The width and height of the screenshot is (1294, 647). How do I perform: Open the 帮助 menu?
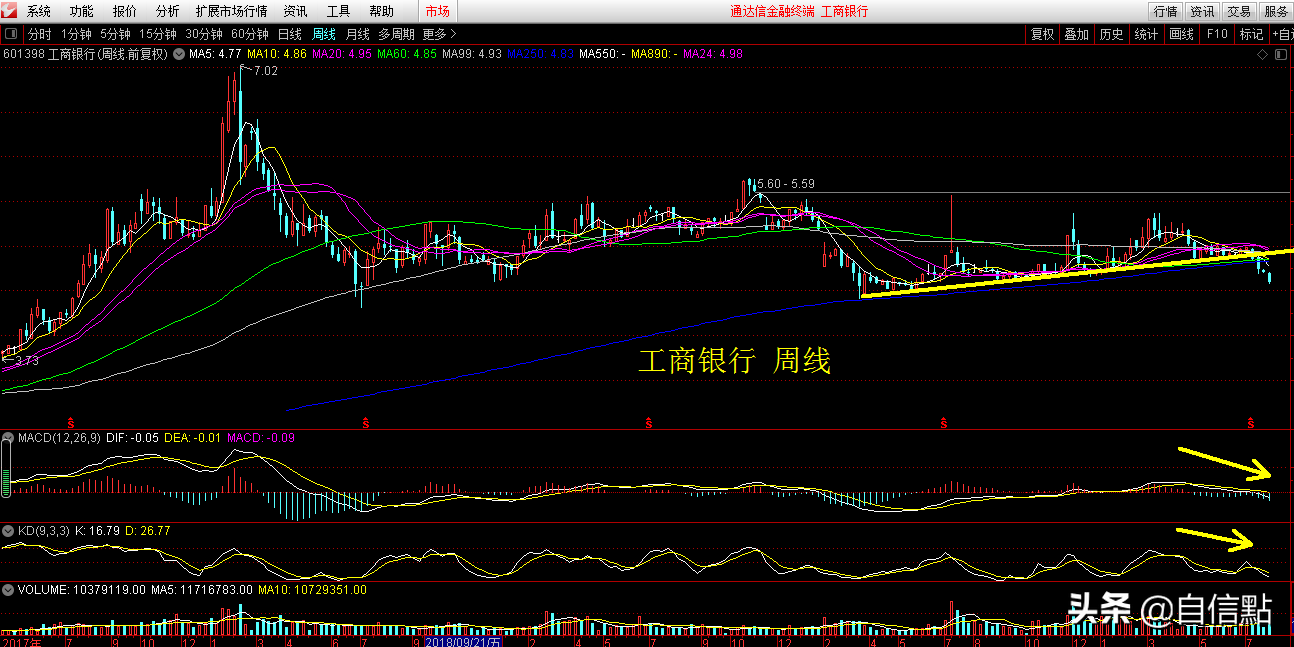coord(381,11)
